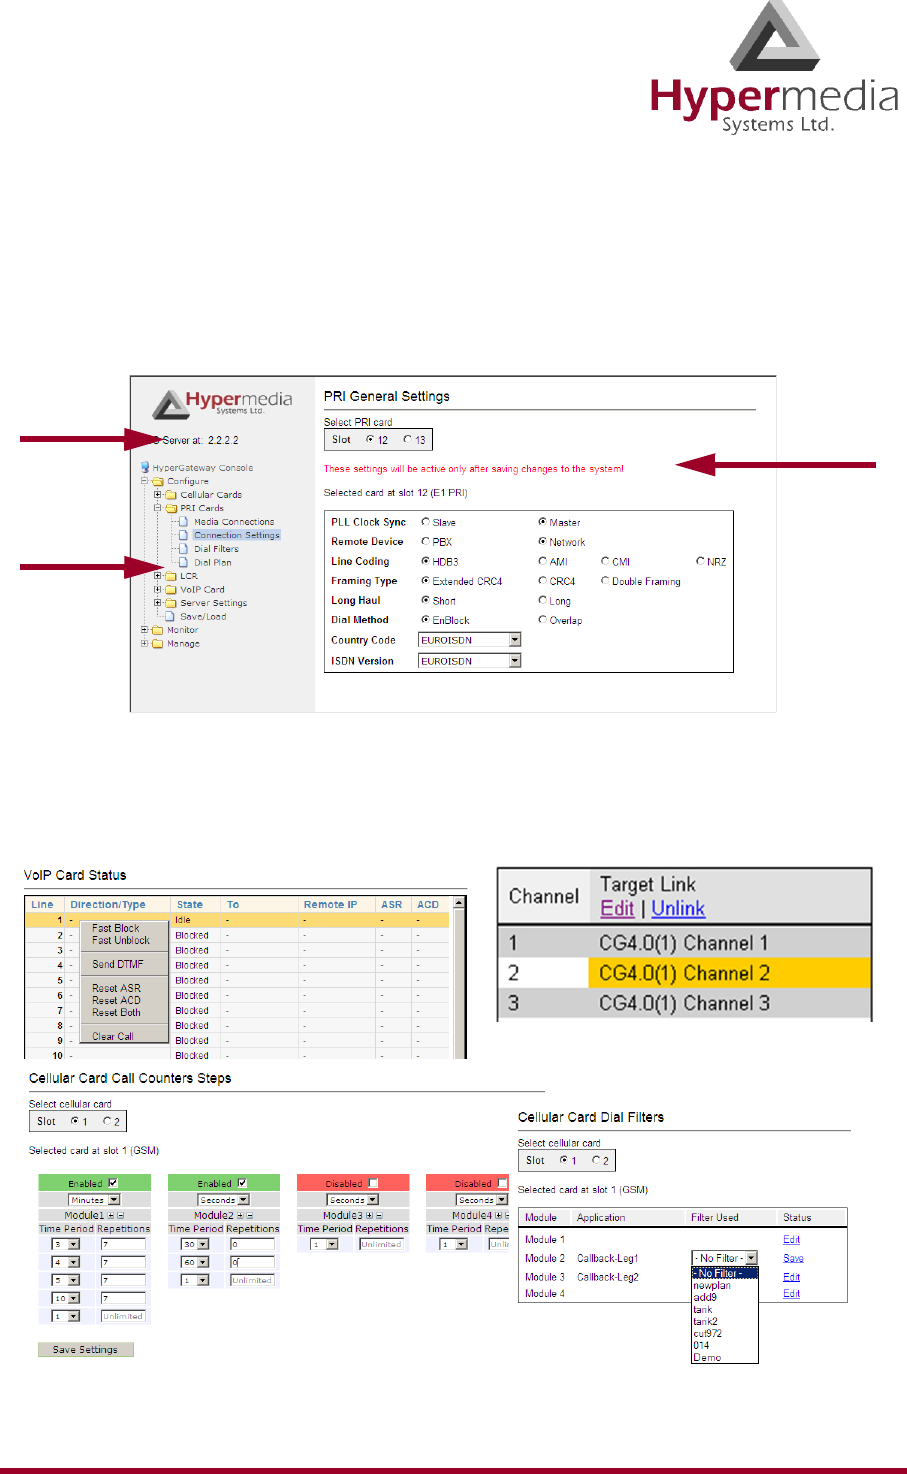Set PLL Clock Sync to Slave
The width and height of the screenshot is (907, 1474).
(x=426, y=522)
